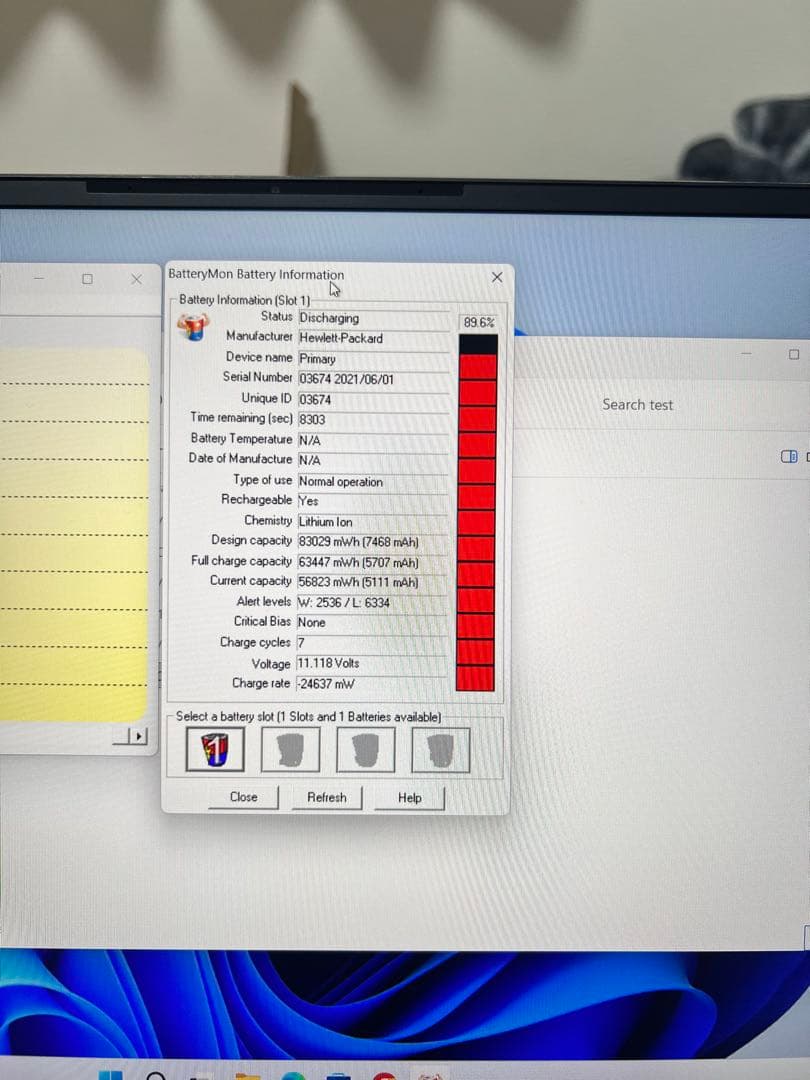Close the BatteryMon Battery Information dialog
The image size is (810, 1080).
pyautogui.click(x=497, y=277)
